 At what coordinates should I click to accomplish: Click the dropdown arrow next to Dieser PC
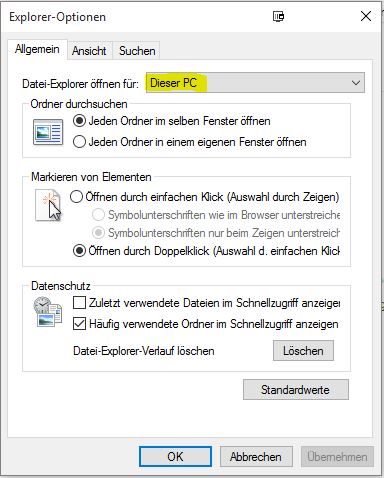point(356,83)
